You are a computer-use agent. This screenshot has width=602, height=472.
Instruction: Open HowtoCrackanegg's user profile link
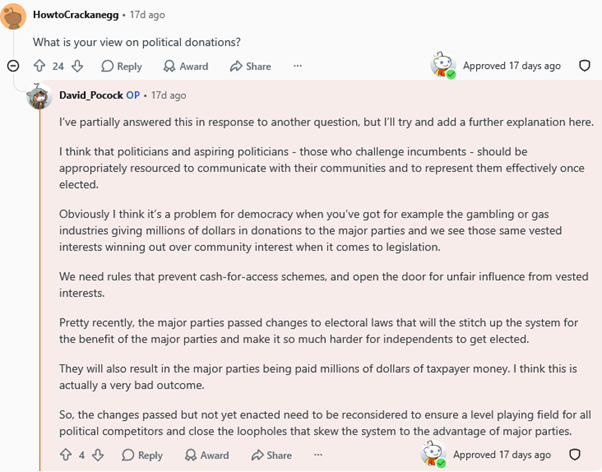[x=76, y=15]
